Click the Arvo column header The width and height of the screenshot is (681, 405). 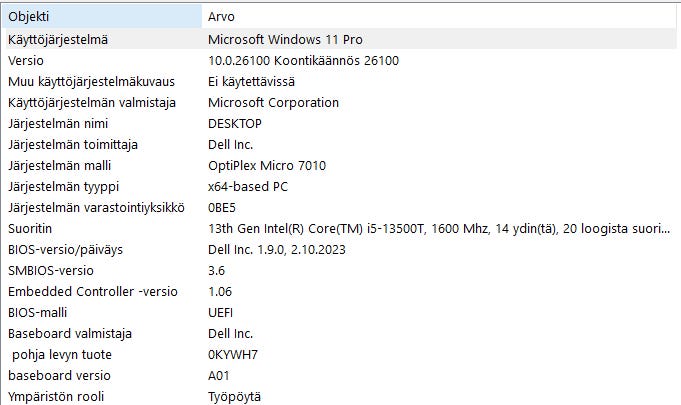(439, 16)
